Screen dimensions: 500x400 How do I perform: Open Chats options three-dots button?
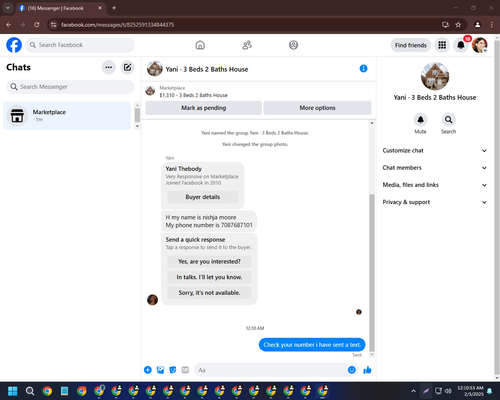tap(108, 67)
